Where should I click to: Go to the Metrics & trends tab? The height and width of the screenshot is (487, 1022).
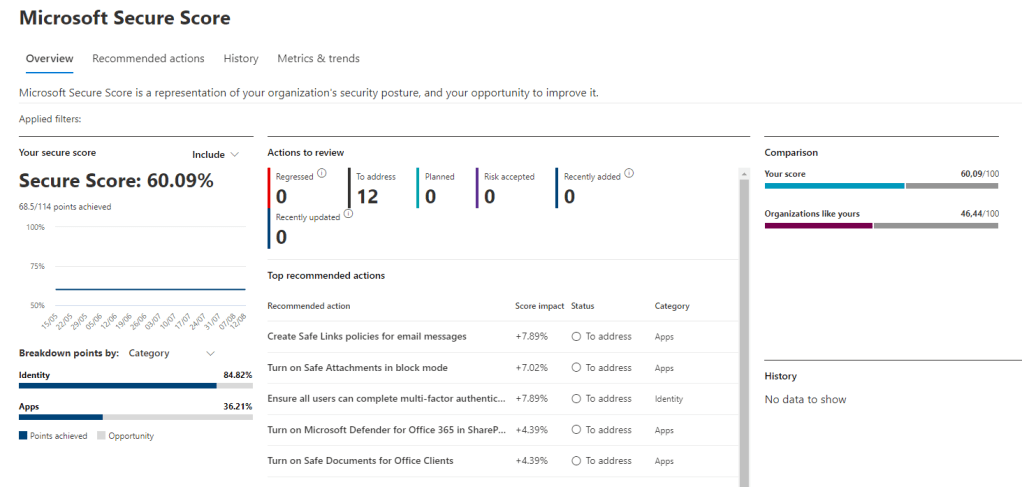pyautogui.click(x=318, y=59)
